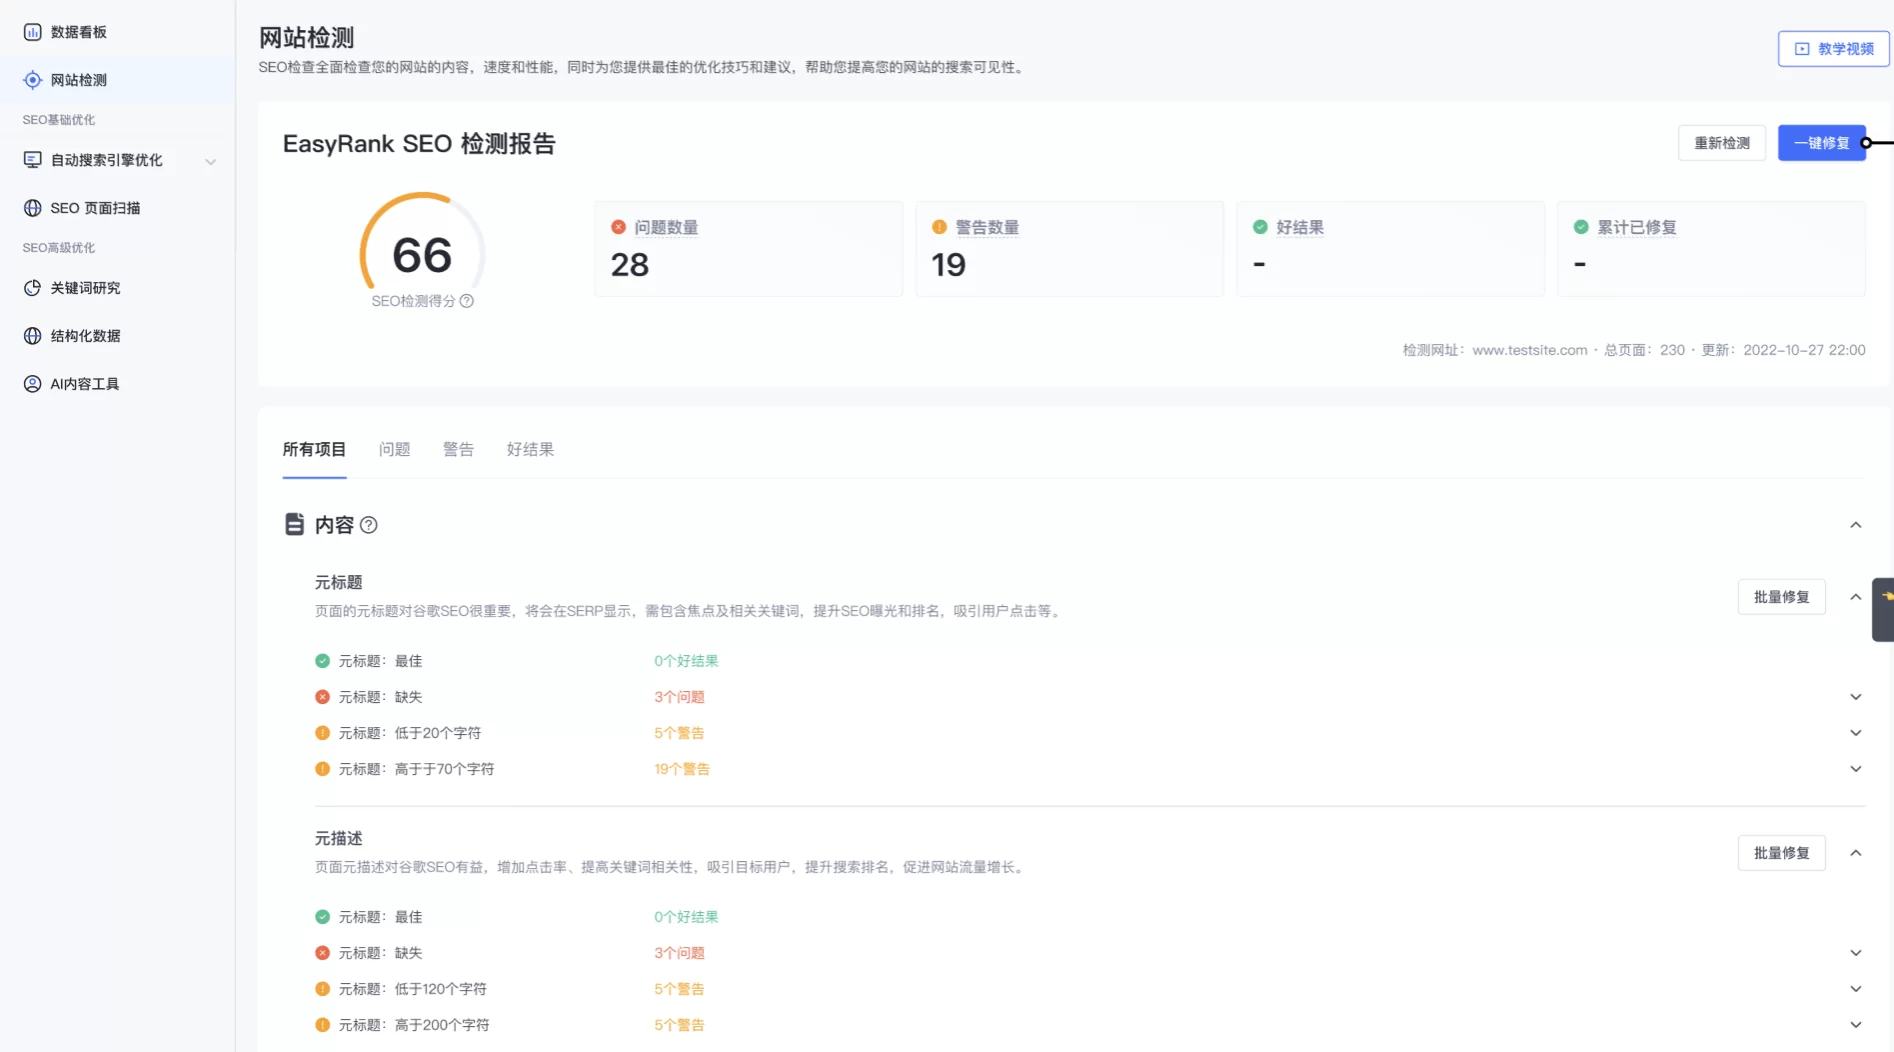
Task: Click the green check icon on 累计已修复 card
Action: (1581, 227)
